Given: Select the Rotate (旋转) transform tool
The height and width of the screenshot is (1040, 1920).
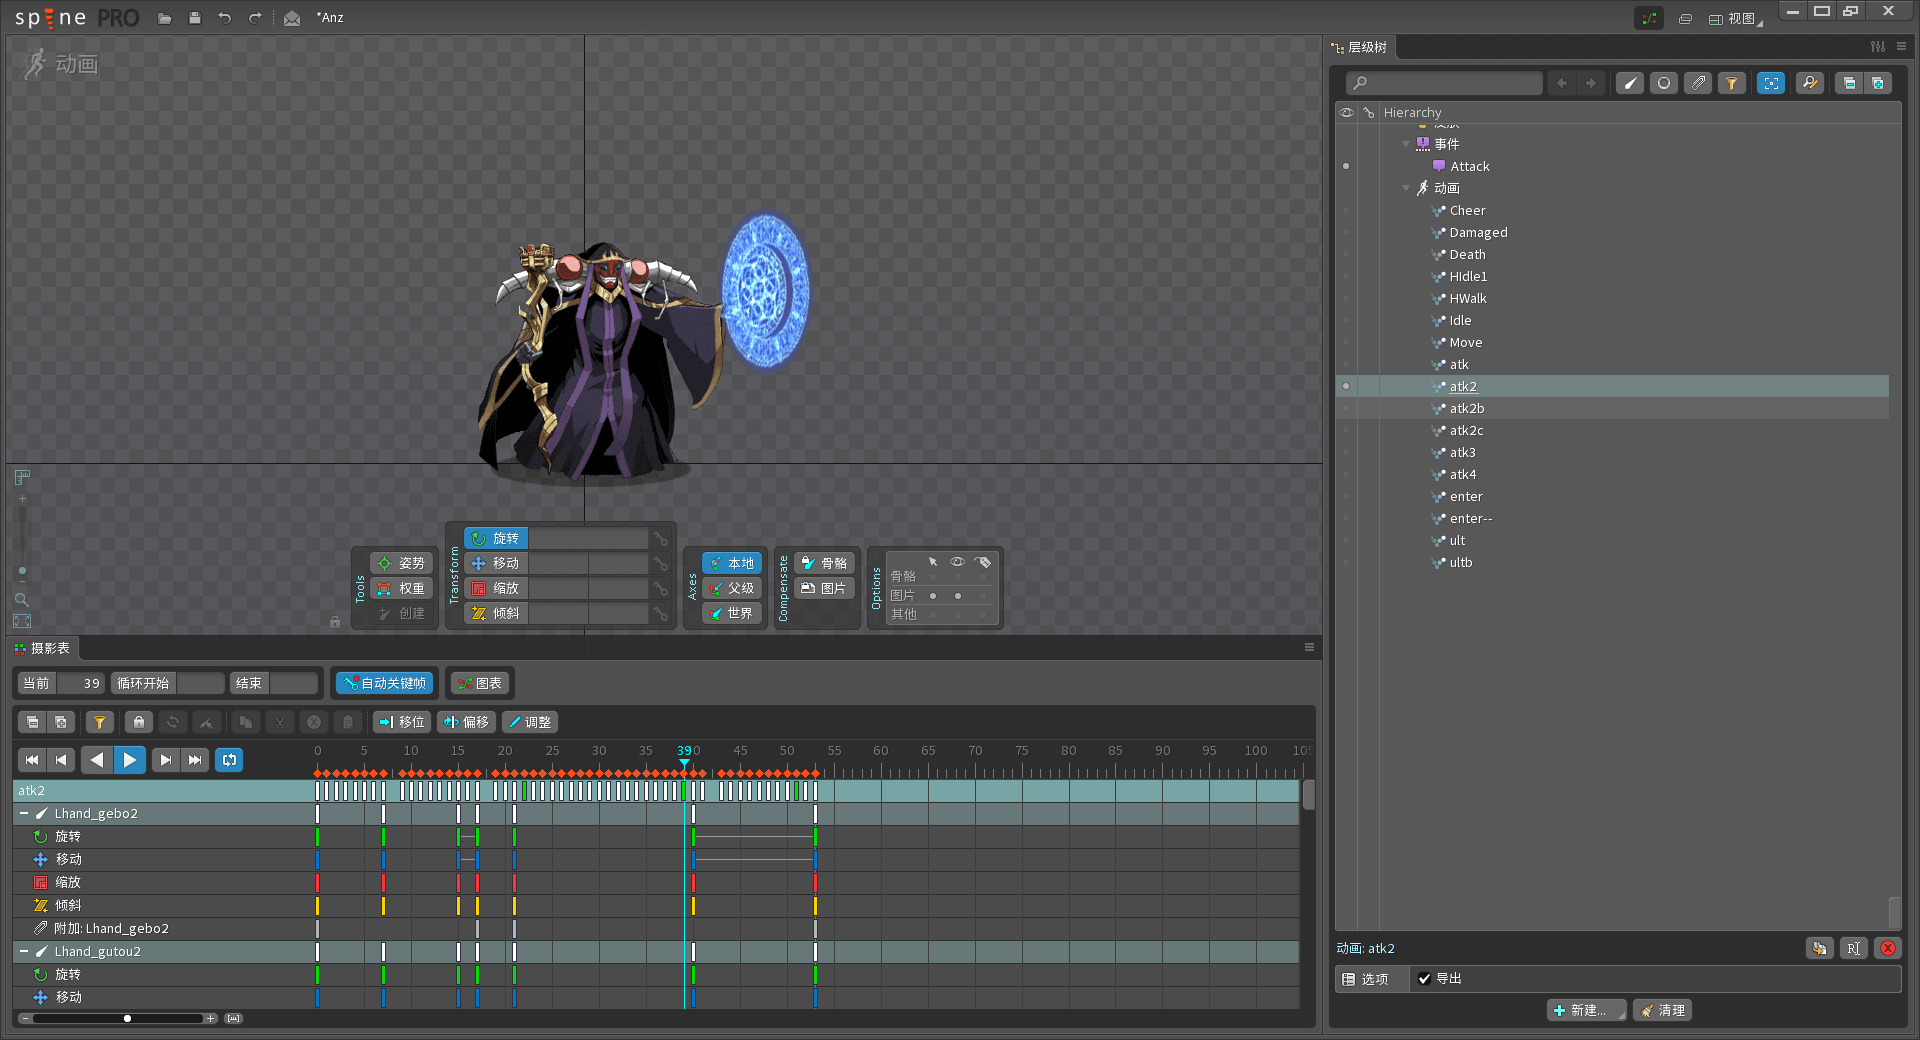Looking at the screenshot, I should tap(495, 538).
